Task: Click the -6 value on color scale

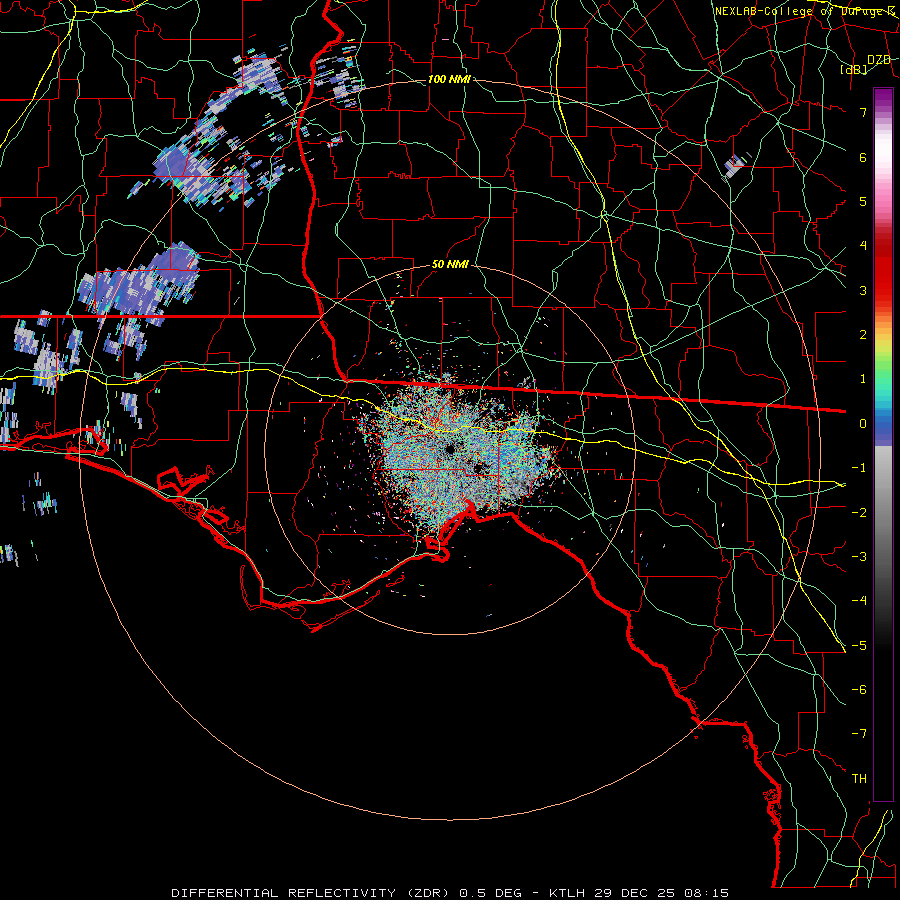Action: 859,690
